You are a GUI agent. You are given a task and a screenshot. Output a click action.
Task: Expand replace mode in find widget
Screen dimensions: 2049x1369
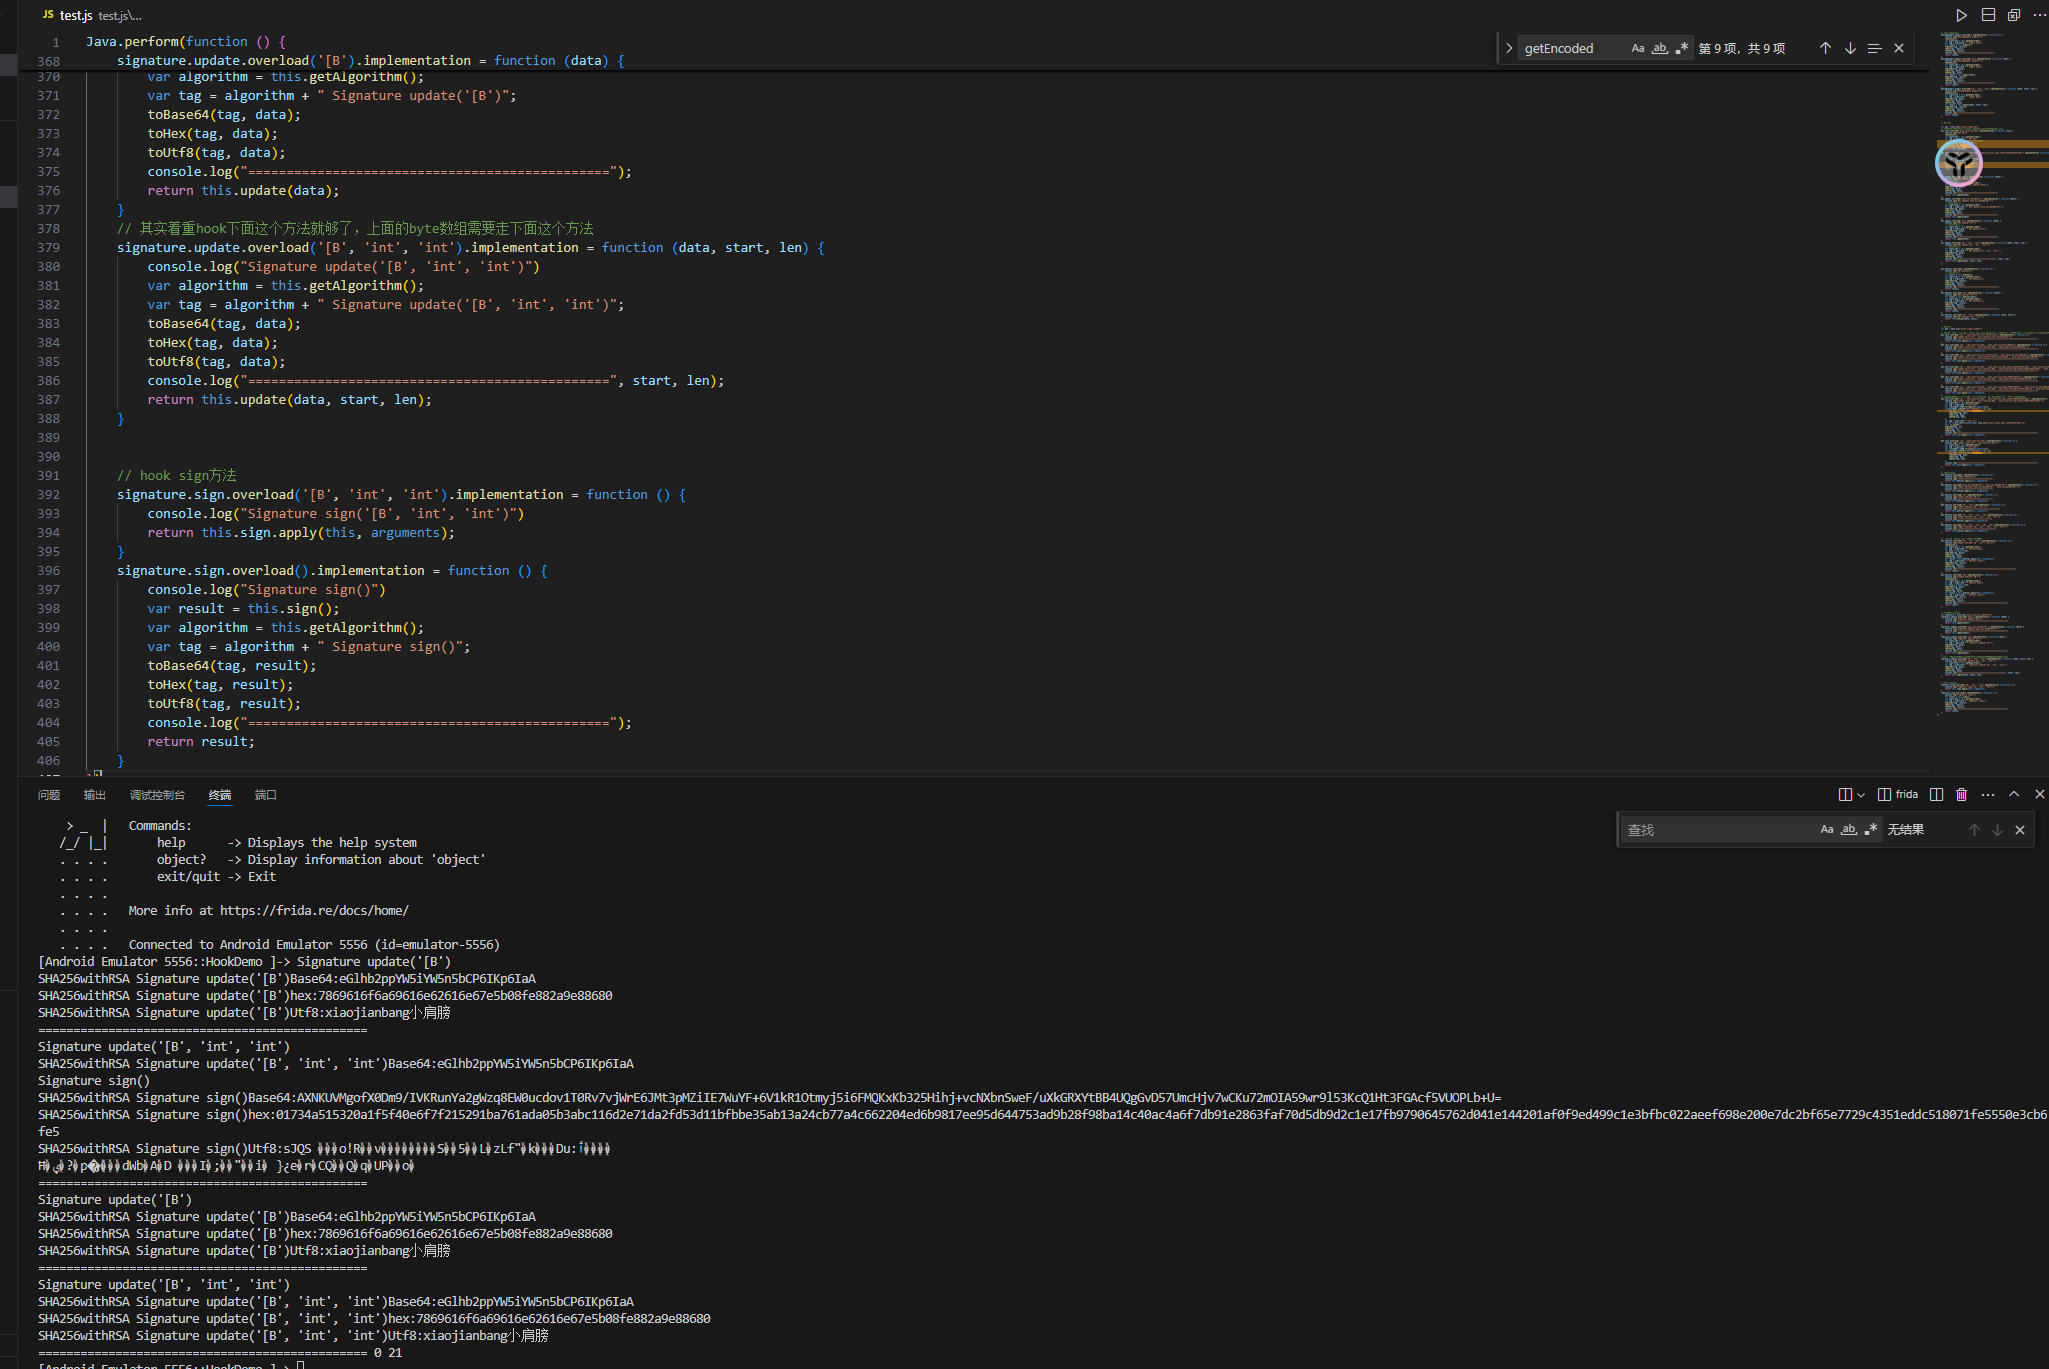click(x=1509, y=48)
